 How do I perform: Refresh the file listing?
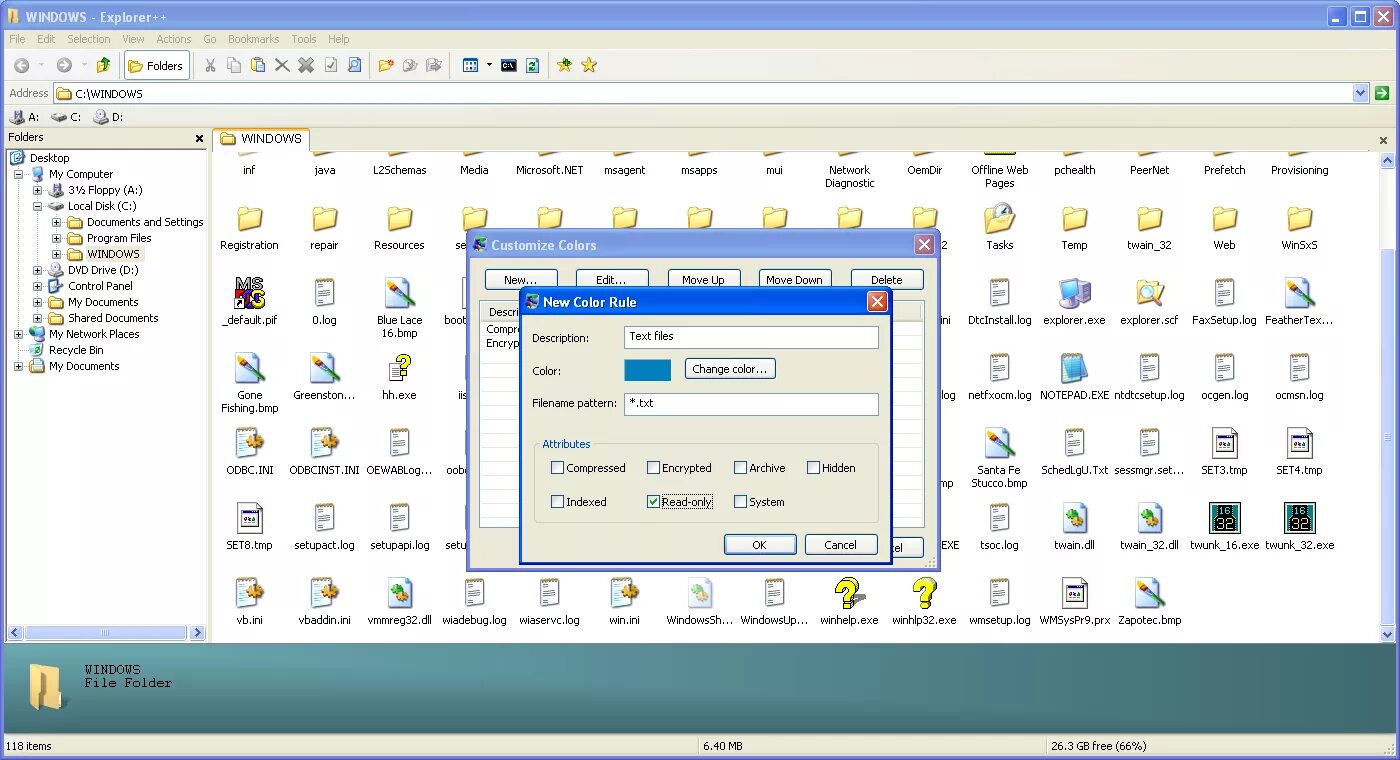click(533, 65)
